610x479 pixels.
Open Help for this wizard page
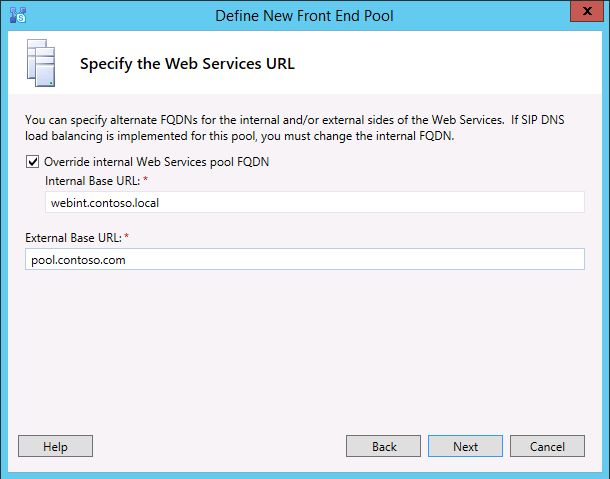(55, 446)
